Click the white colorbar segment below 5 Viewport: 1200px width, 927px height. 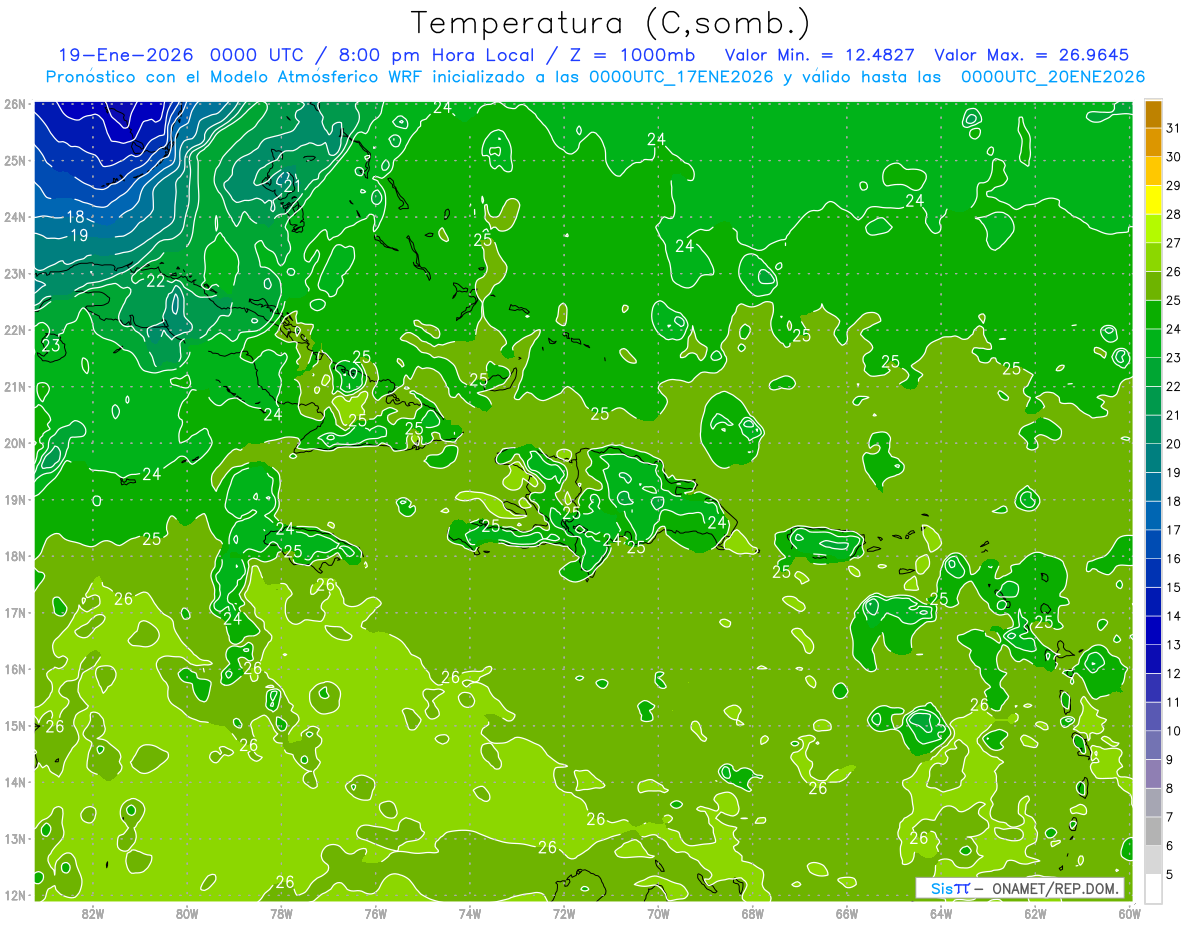point(1153,888)
